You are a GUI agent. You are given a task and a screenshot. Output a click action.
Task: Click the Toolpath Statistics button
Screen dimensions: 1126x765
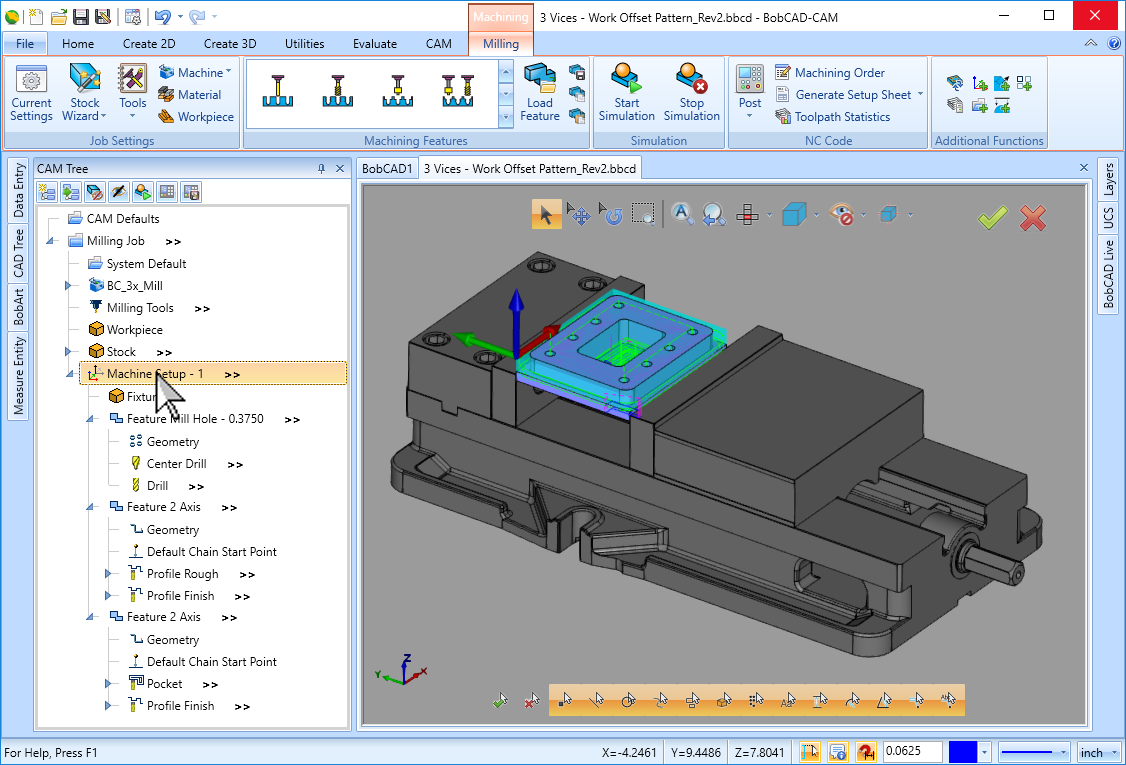click(841, 117)
